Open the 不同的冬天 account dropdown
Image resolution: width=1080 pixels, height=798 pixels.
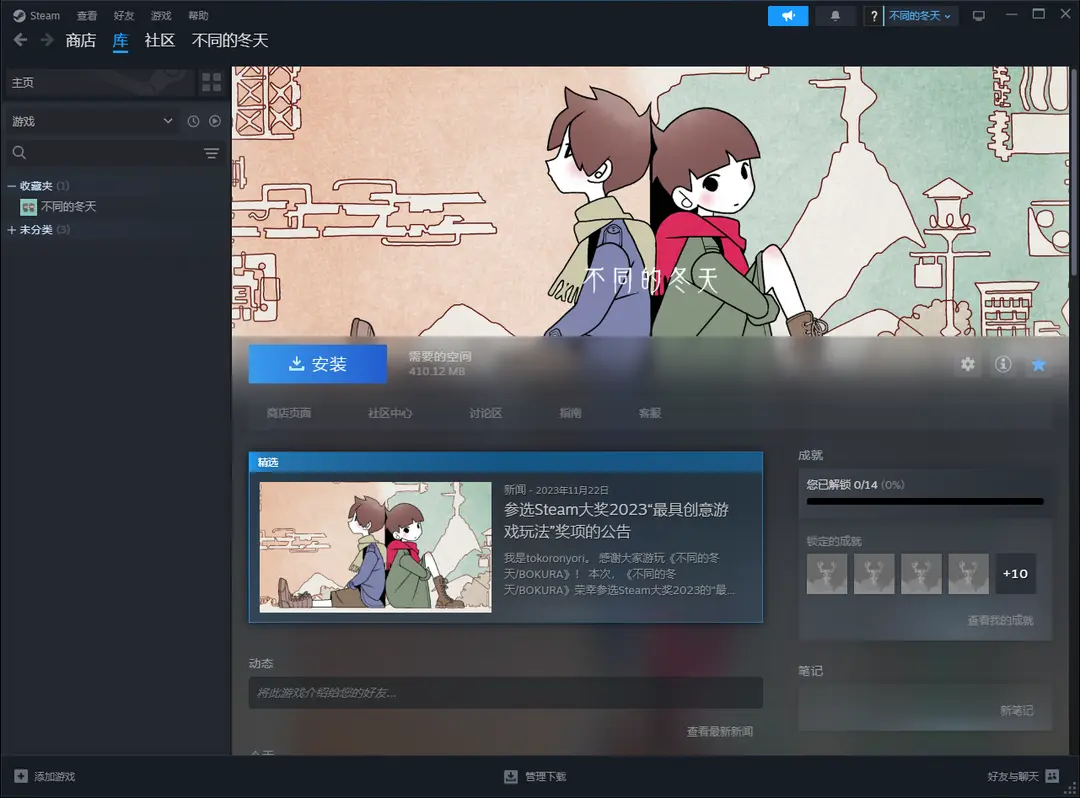click(x=920, y=16)
